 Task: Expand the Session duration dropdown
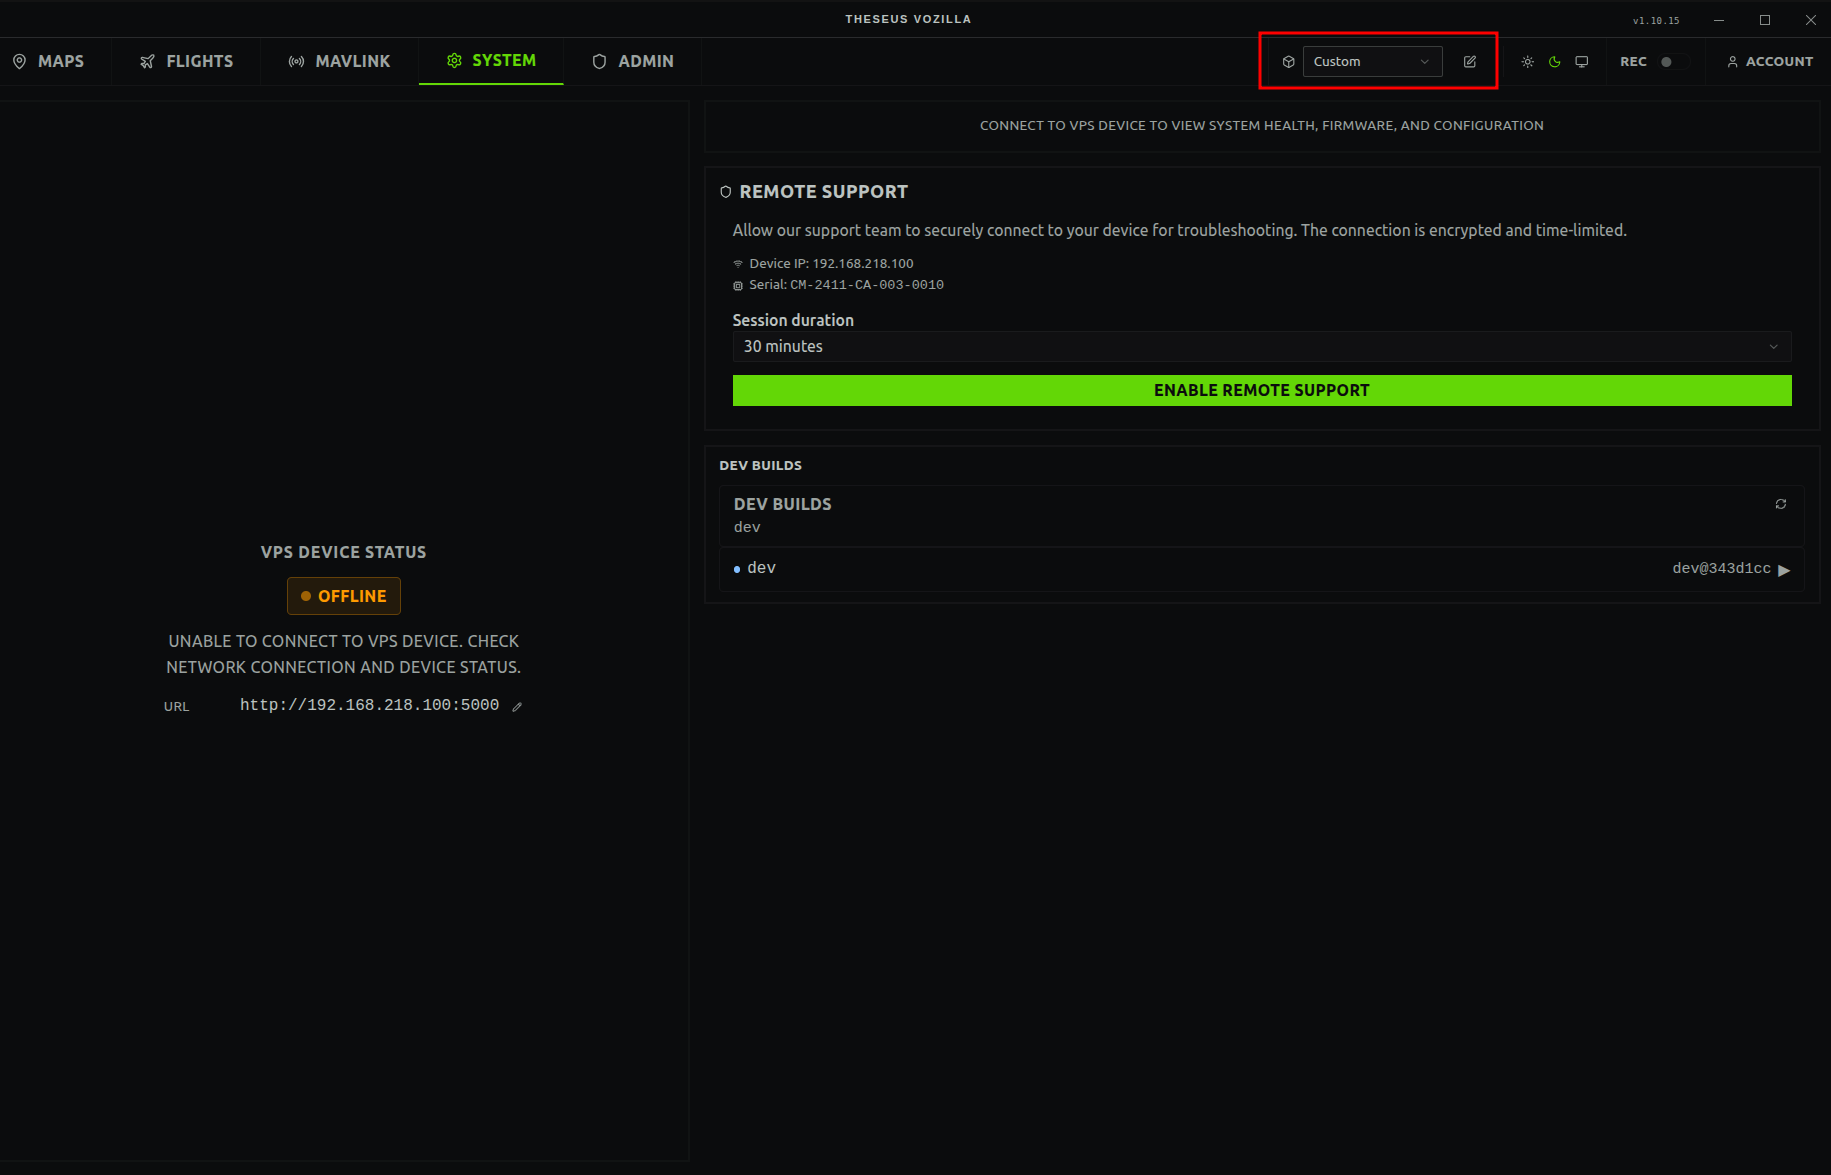pos(1261,347)
